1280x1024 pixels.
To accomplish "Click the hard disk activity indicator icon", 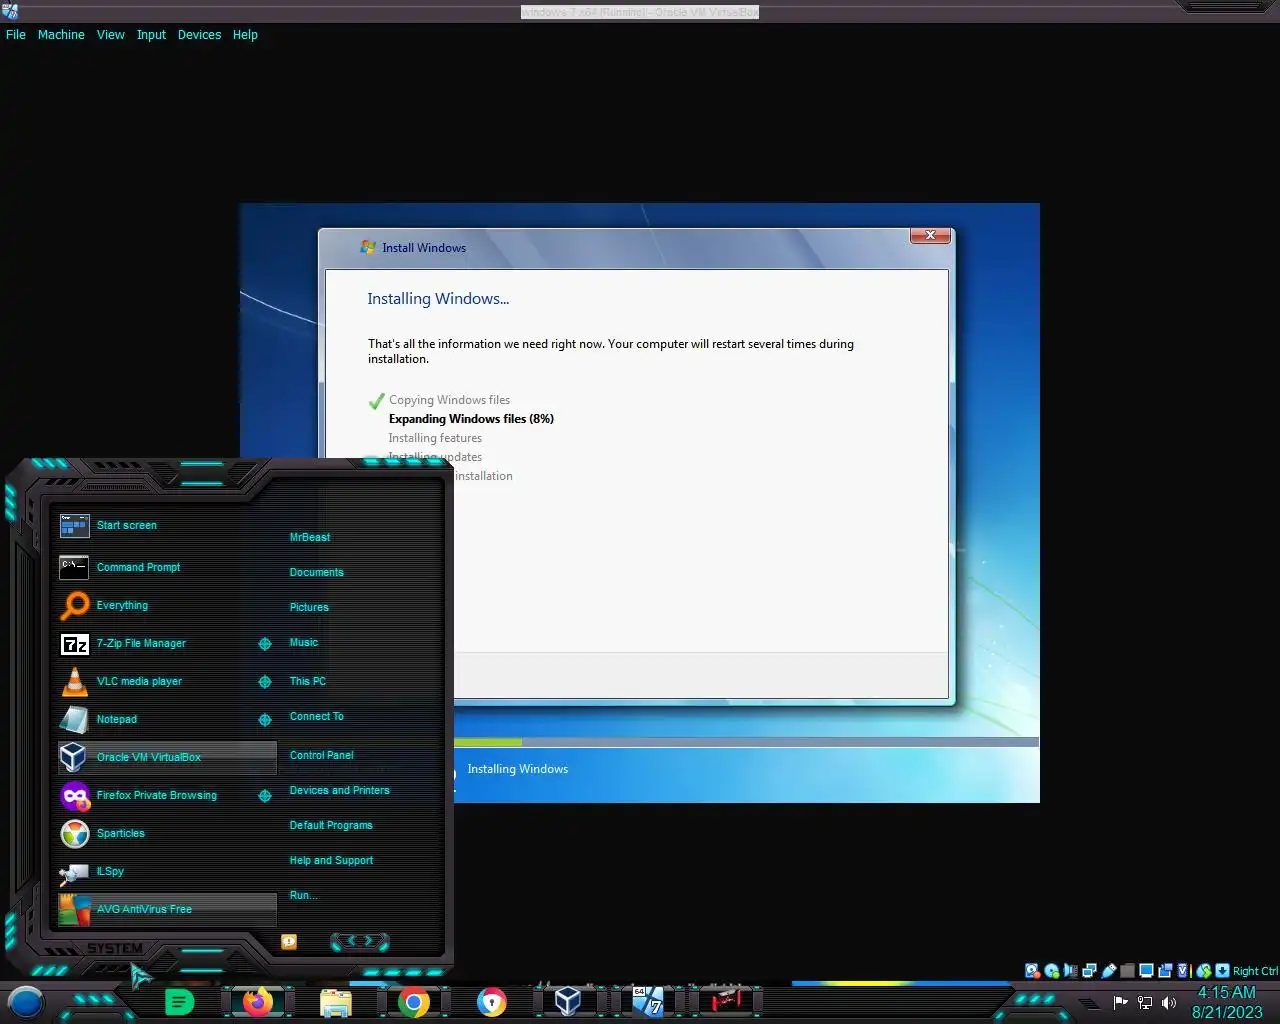I will [x=1032, y=970].
